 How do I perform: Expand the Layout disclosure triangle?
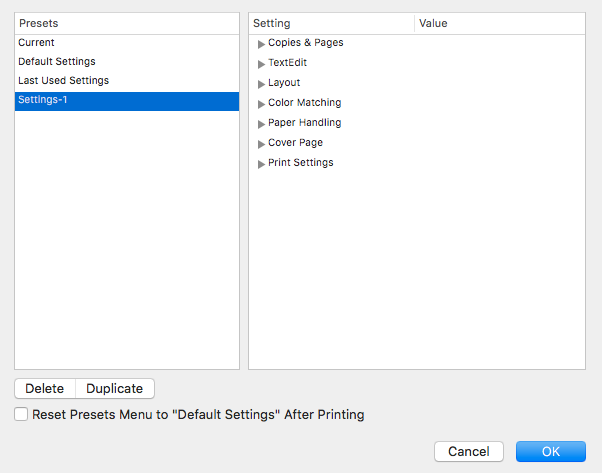(261, 84)
